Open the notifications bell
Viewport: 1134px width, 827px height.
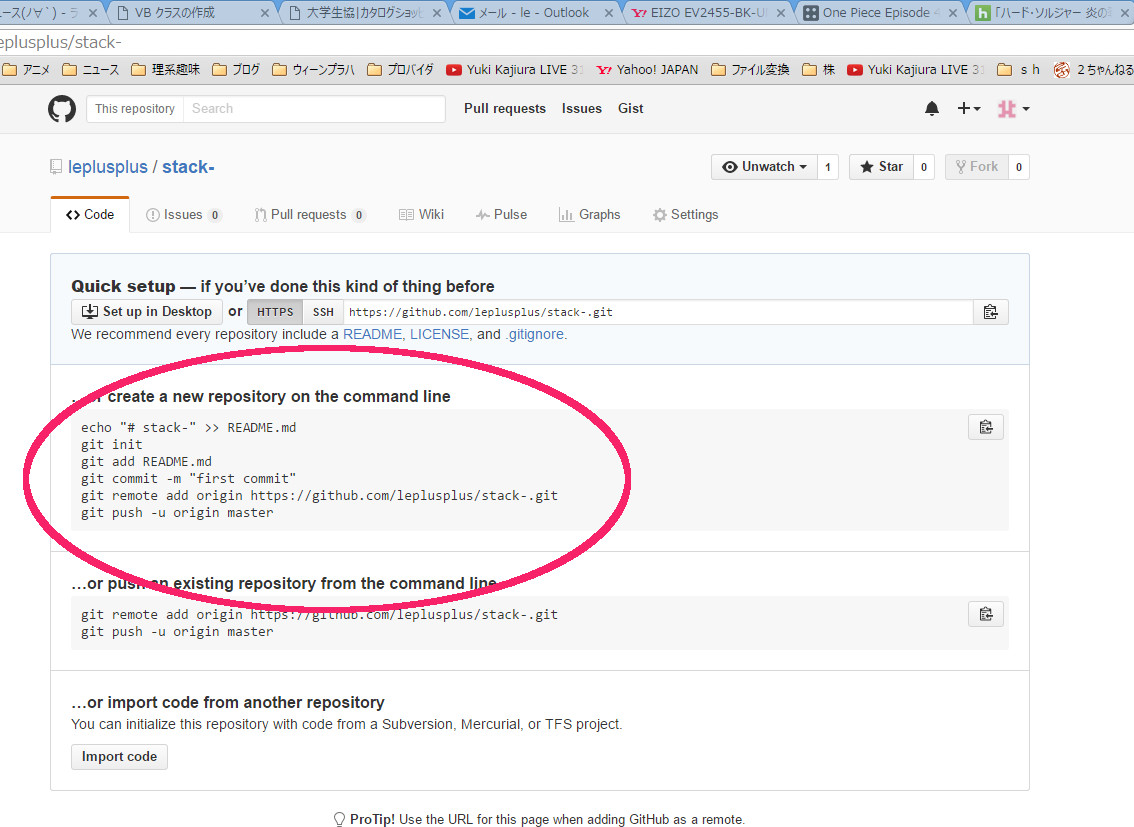(932, 108)
